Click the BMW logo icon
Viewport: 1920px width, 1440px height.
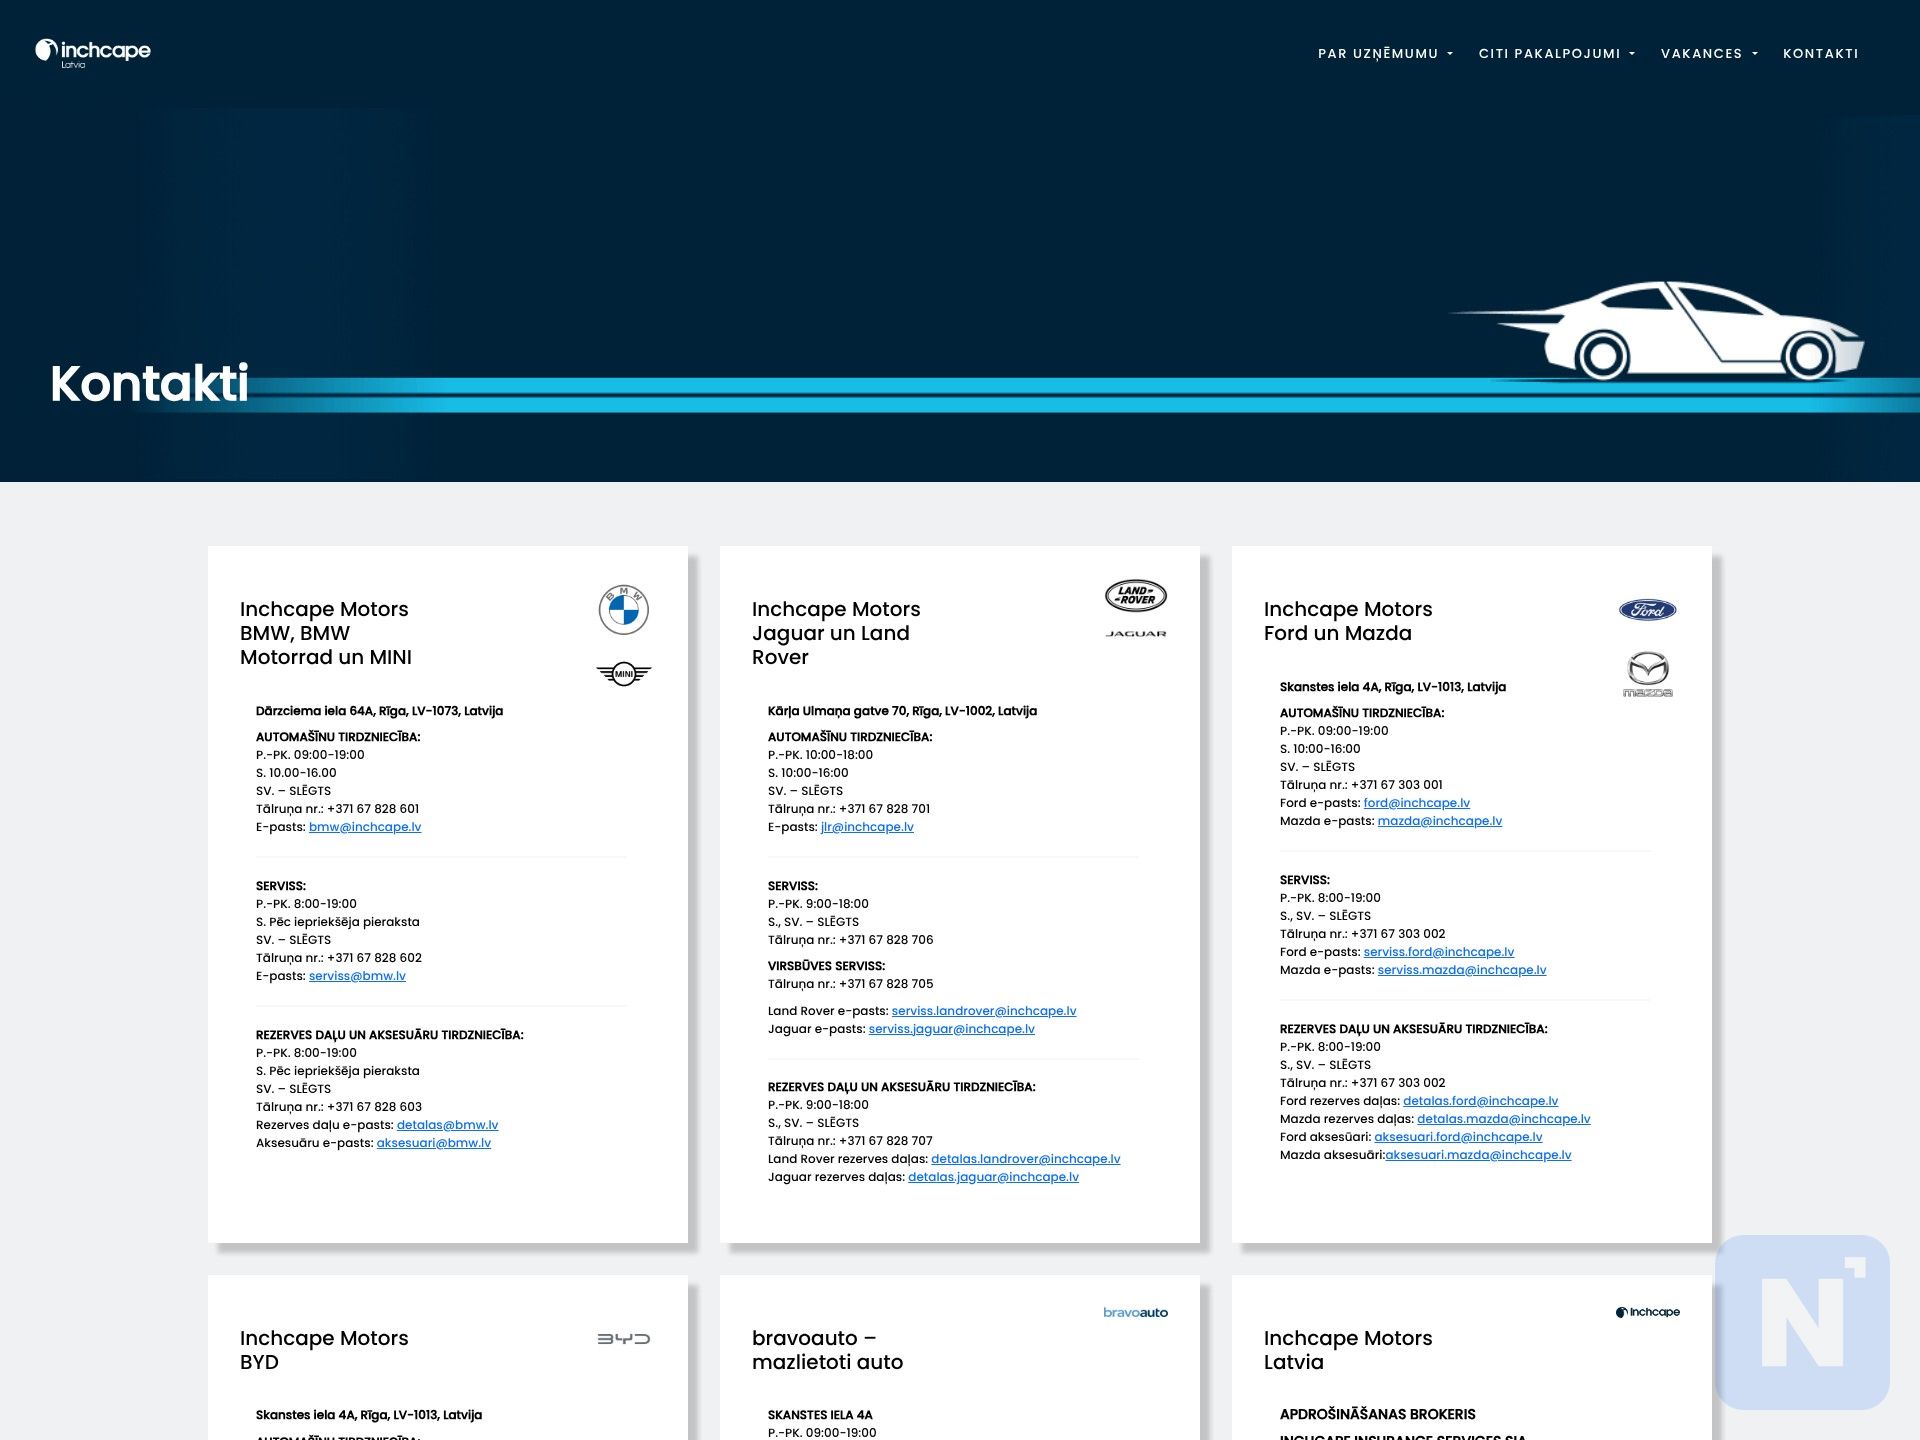click(624, 610)
